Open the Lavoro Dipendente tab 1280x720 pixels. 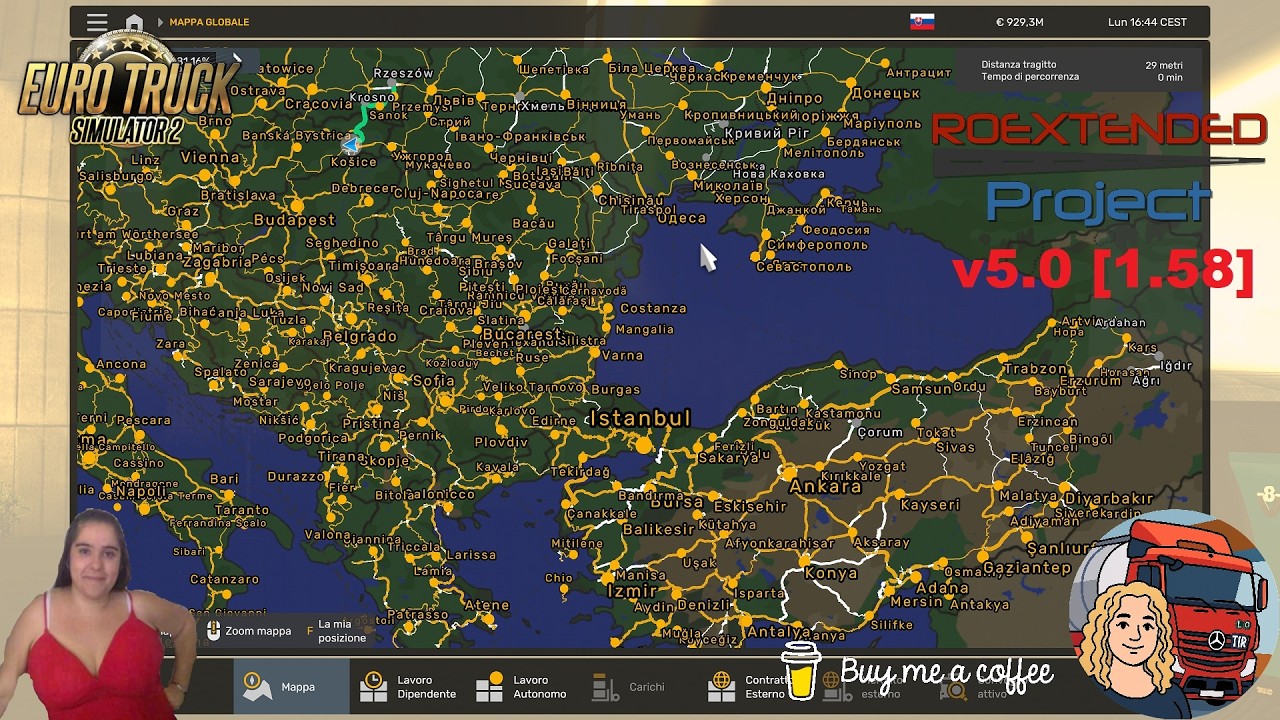(408, 687)
